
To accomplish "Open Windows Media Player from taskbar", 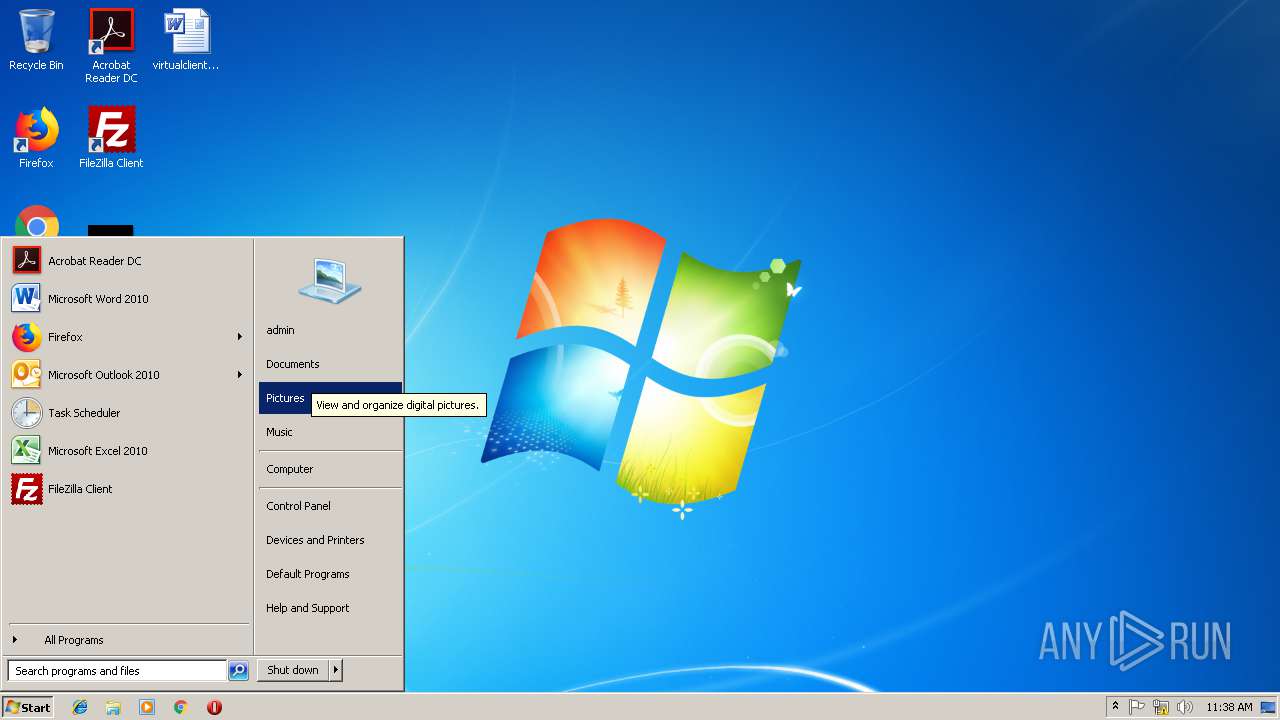I will pos(147,707).
